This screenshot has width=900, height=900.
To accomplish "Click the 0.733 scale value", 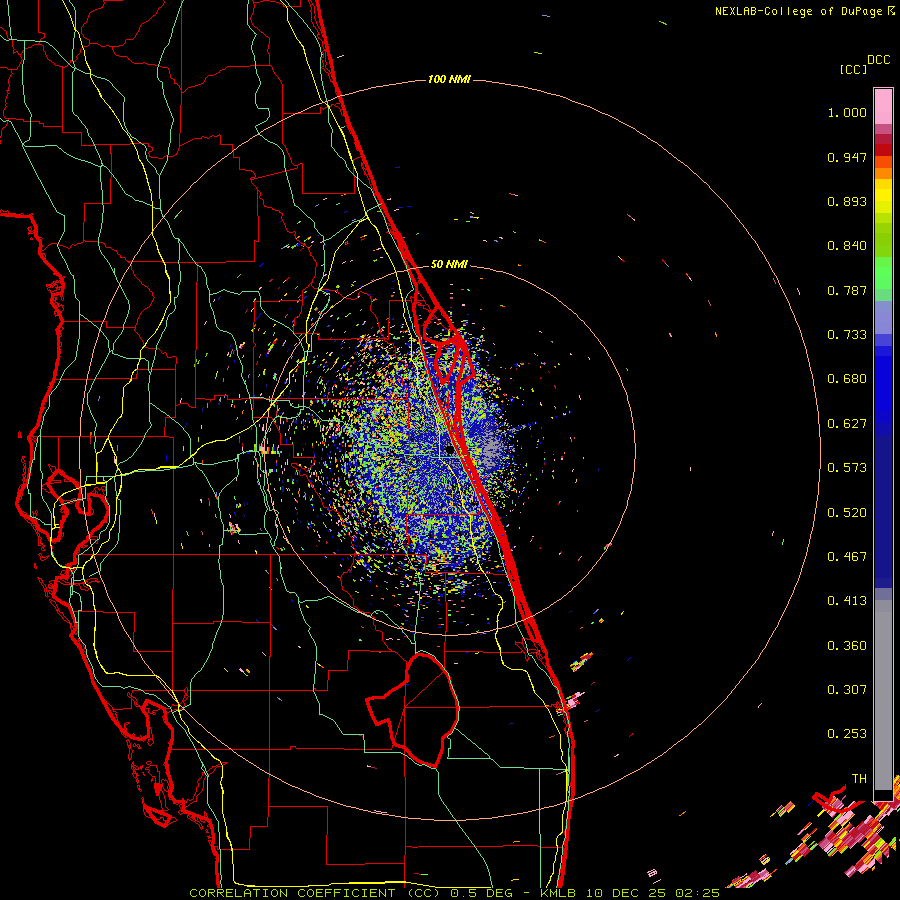I will (x=847, y=335).
